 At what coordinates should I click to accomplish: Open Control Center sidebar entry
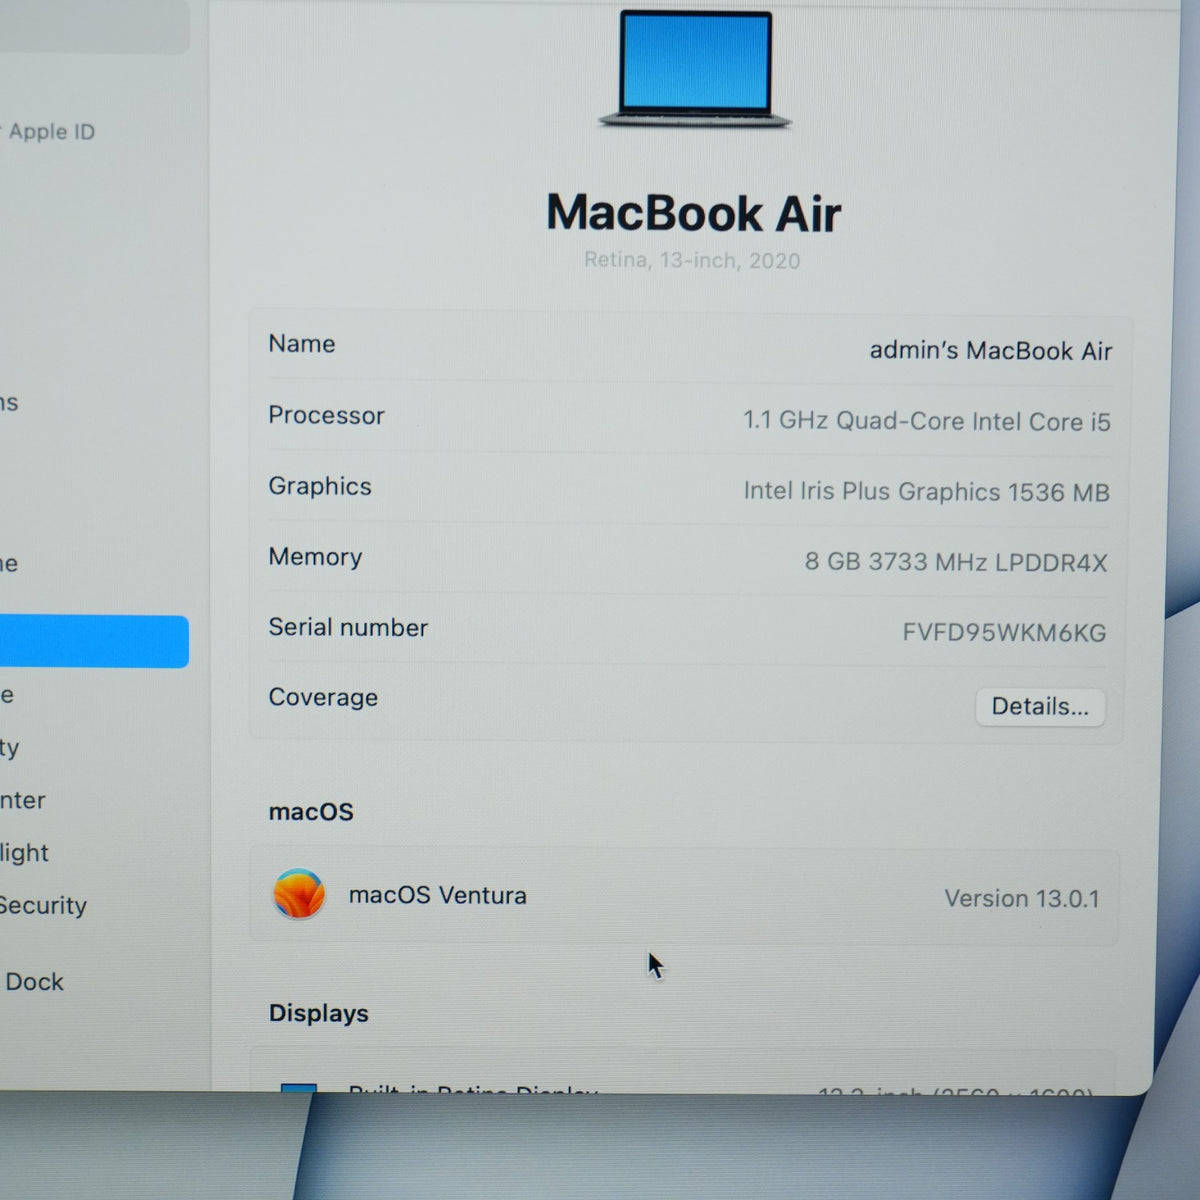pos(22,800)
